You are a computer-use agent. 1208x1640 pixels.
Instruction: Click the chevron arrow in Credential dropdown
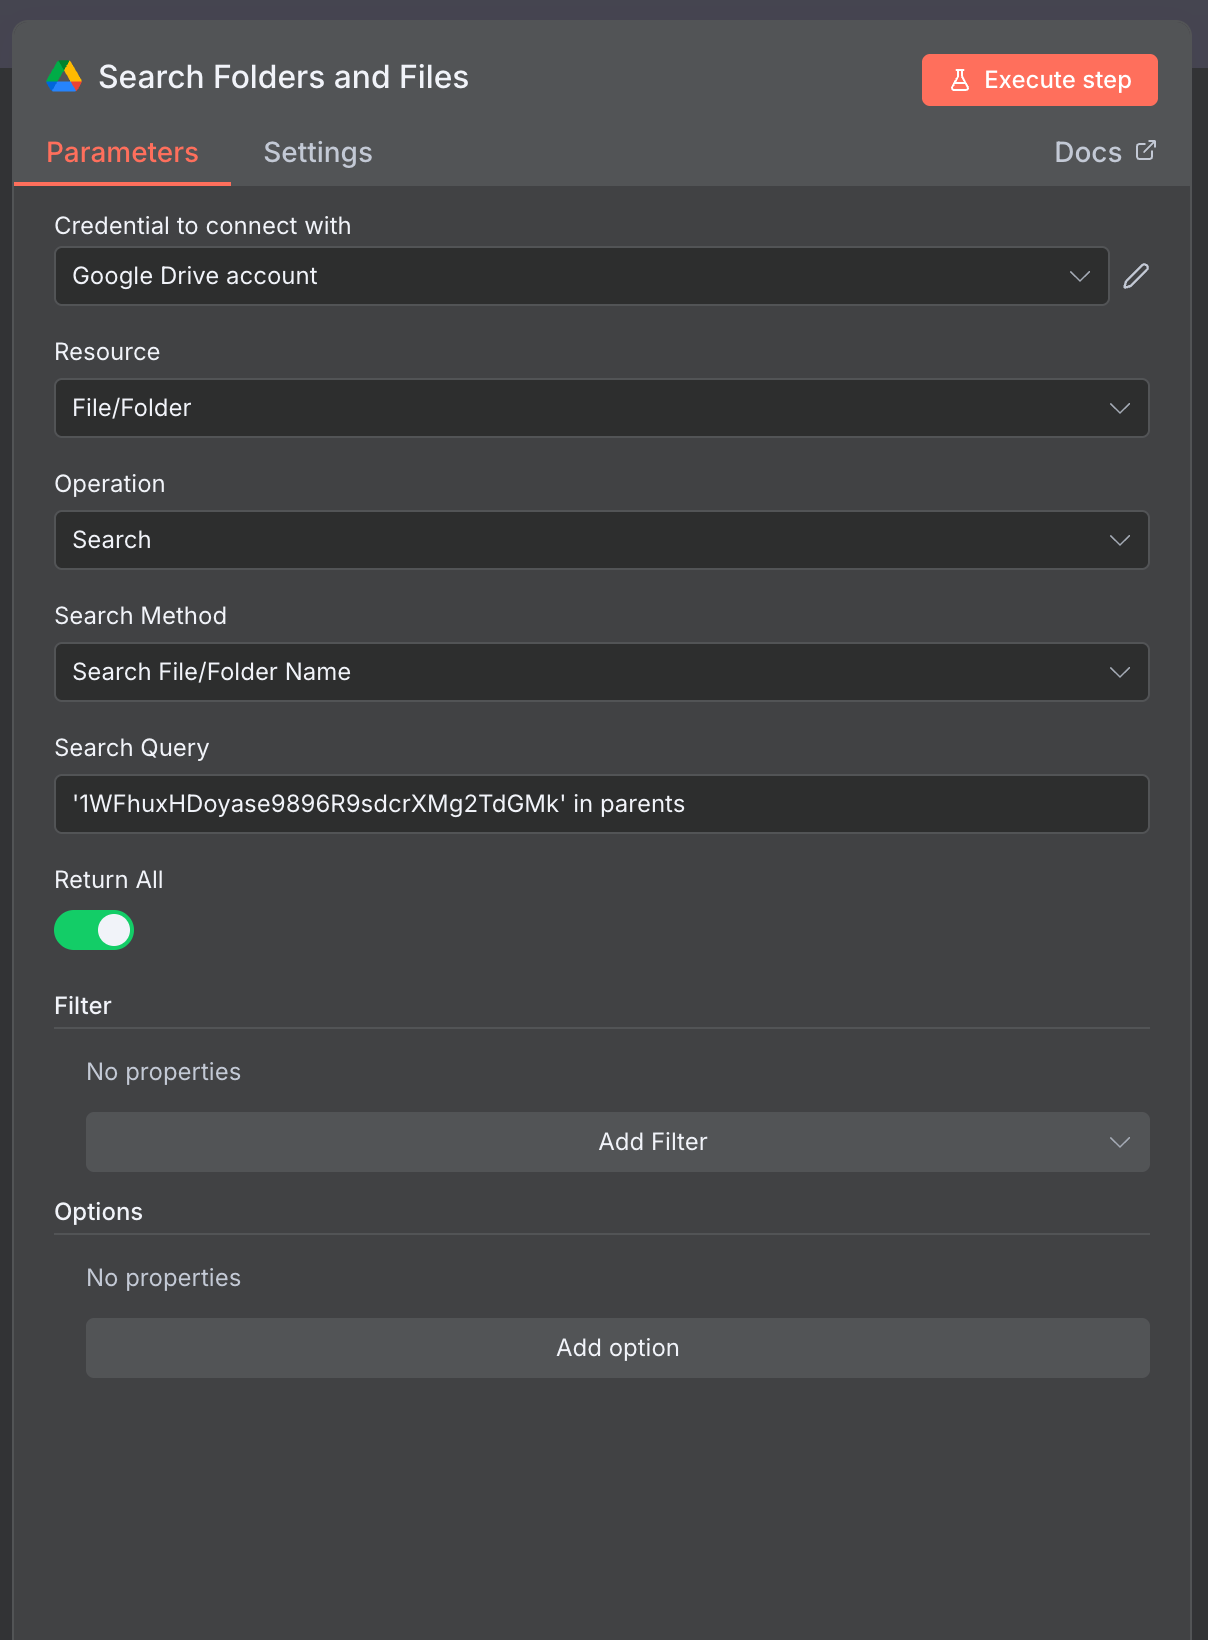pyautogui.click(x=1079, y=276)
